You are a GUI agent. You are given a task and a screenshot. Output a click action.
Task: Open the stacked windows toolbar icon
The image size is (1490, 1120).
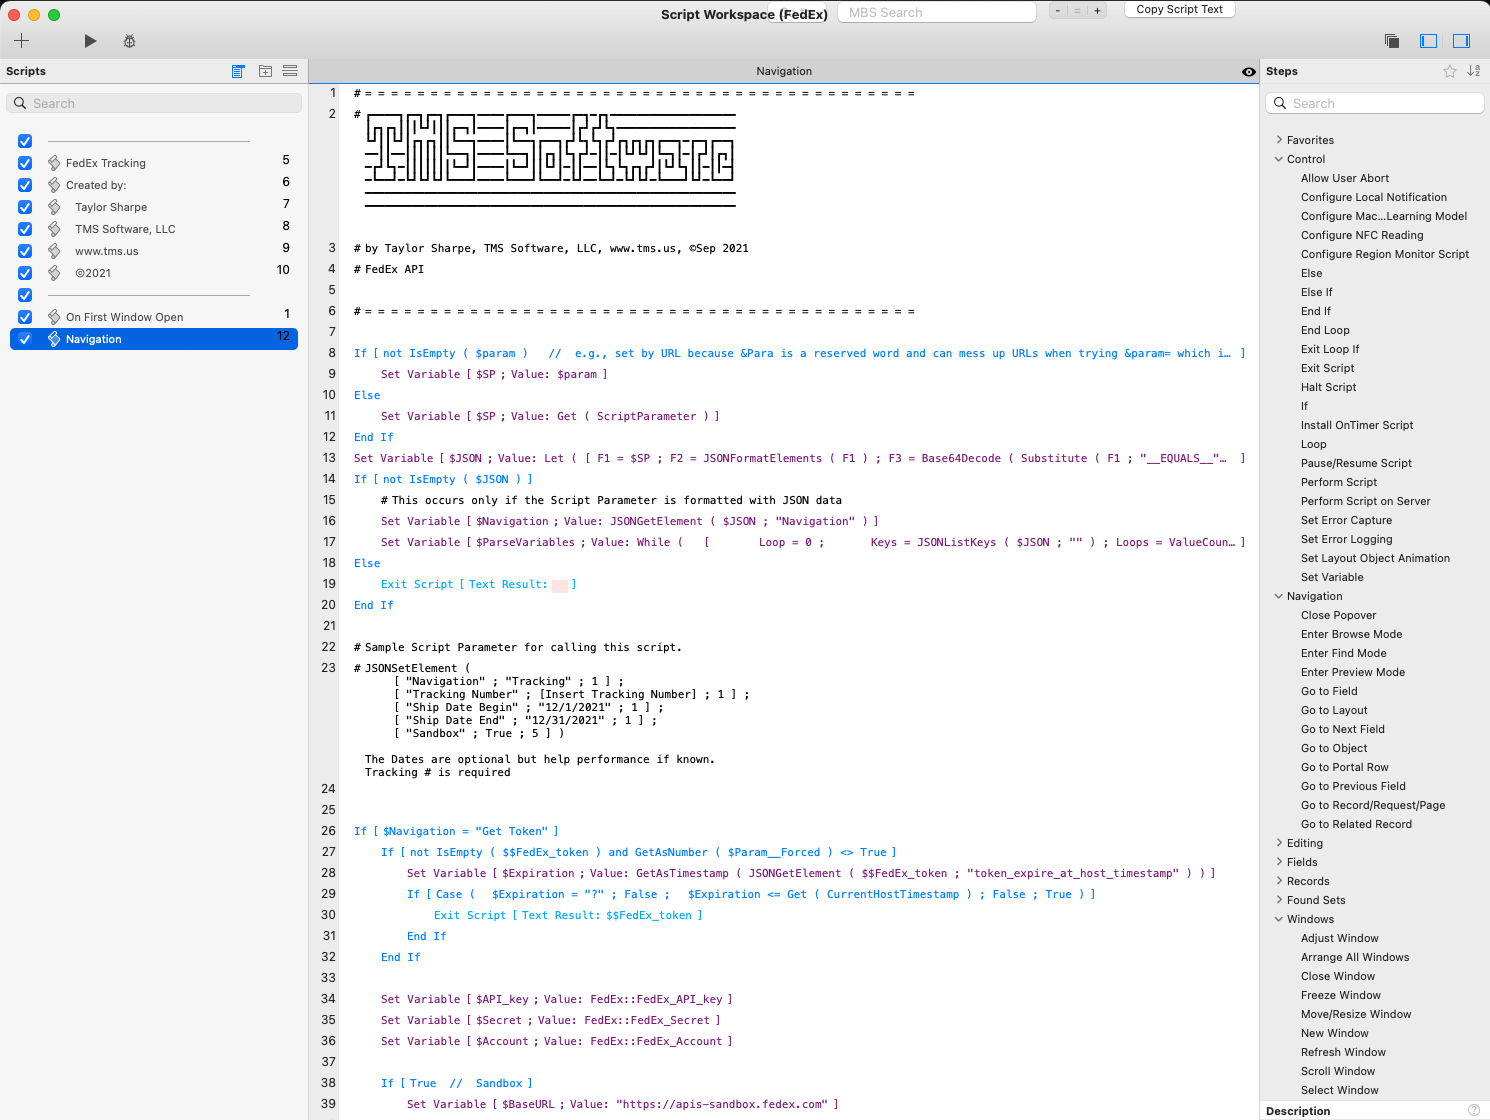(1391, 41)
